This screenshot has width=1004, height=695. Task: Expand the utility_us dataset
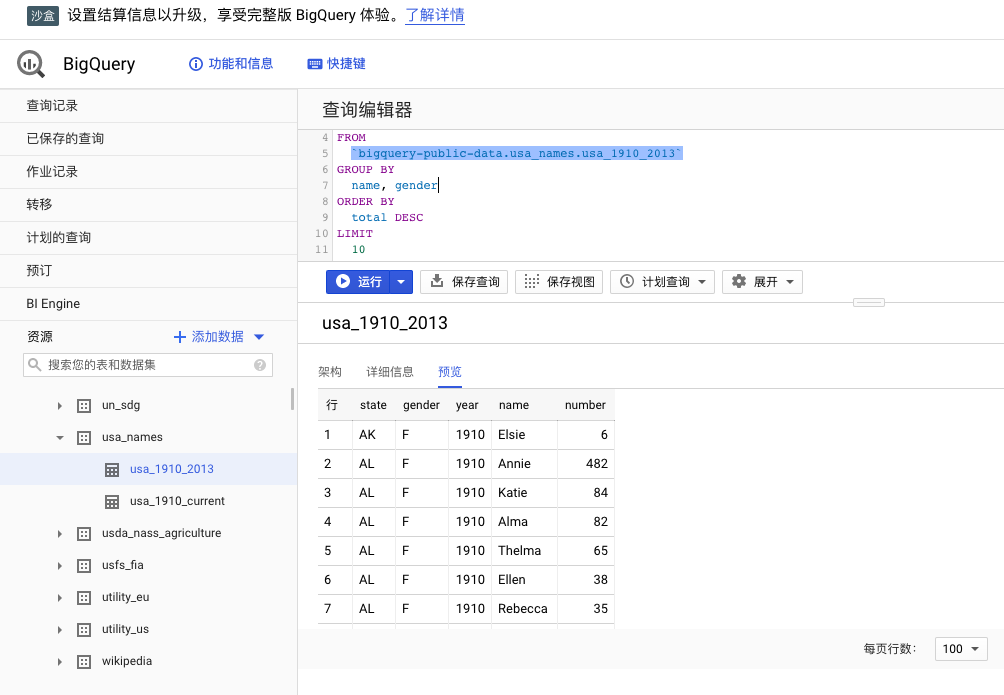pyautogui.click(x=60, y=630)
